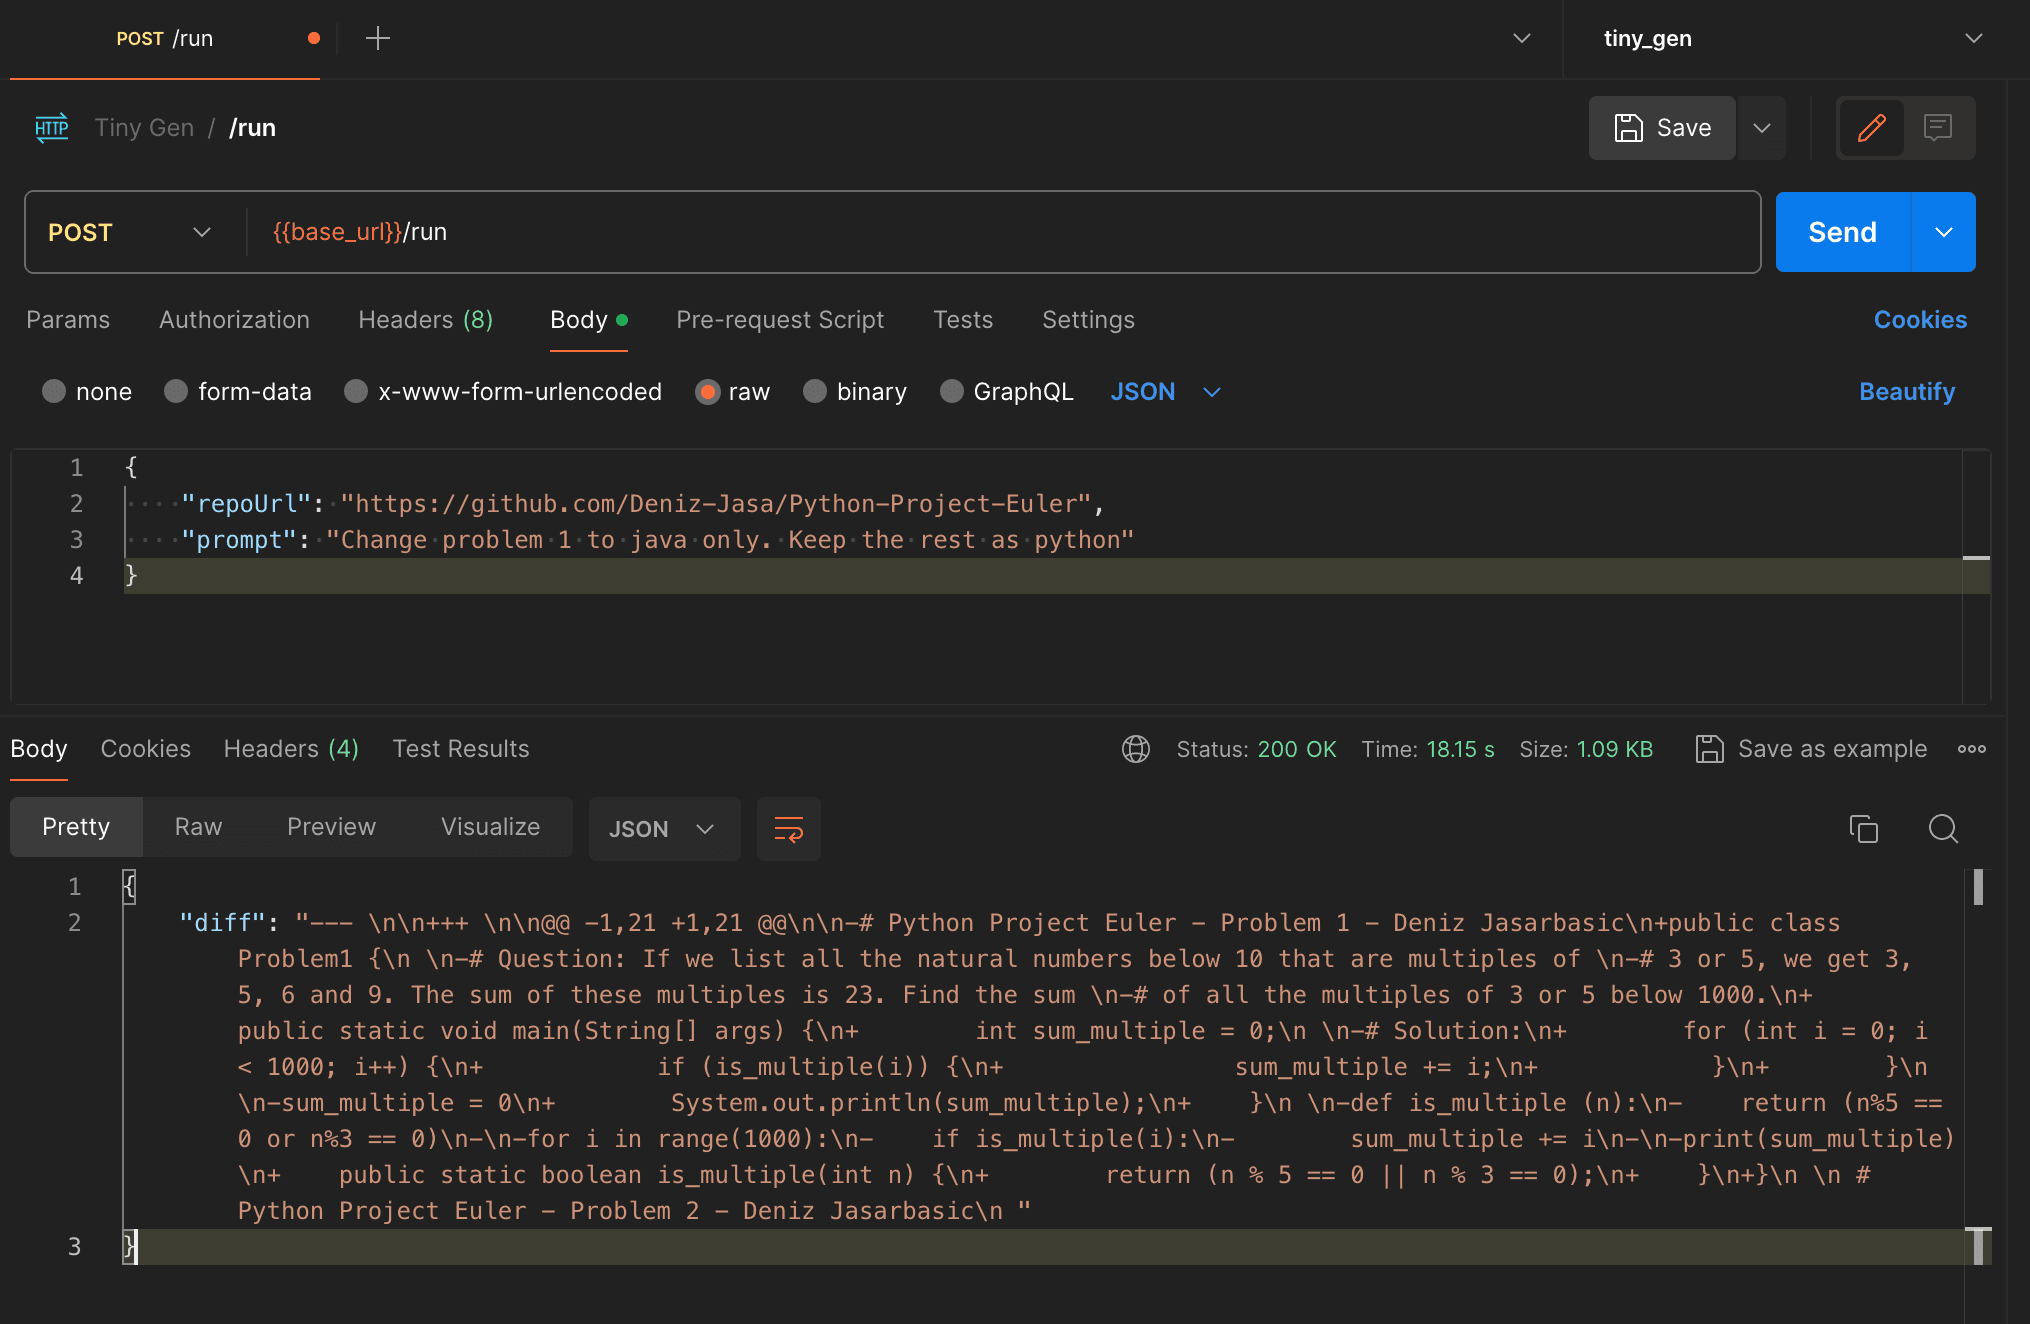The width and height of the screenshot is (2030, 1324).
Task: Open the request Settings tab
Action: click(x=1088, y=320)
